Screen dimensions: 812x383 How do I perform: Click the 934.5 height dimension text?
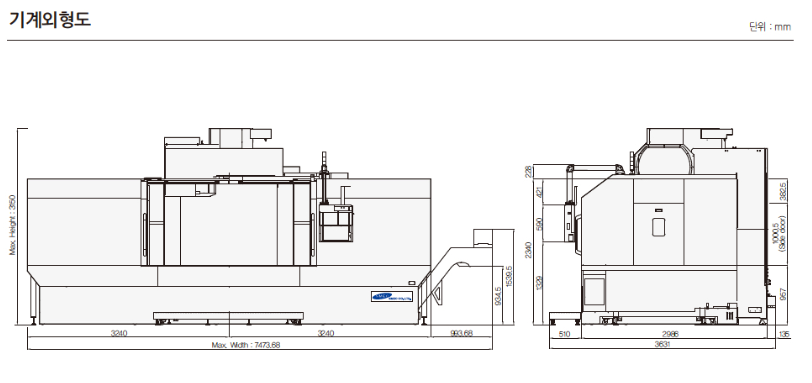pyautogui.click(x=498, y=297)
